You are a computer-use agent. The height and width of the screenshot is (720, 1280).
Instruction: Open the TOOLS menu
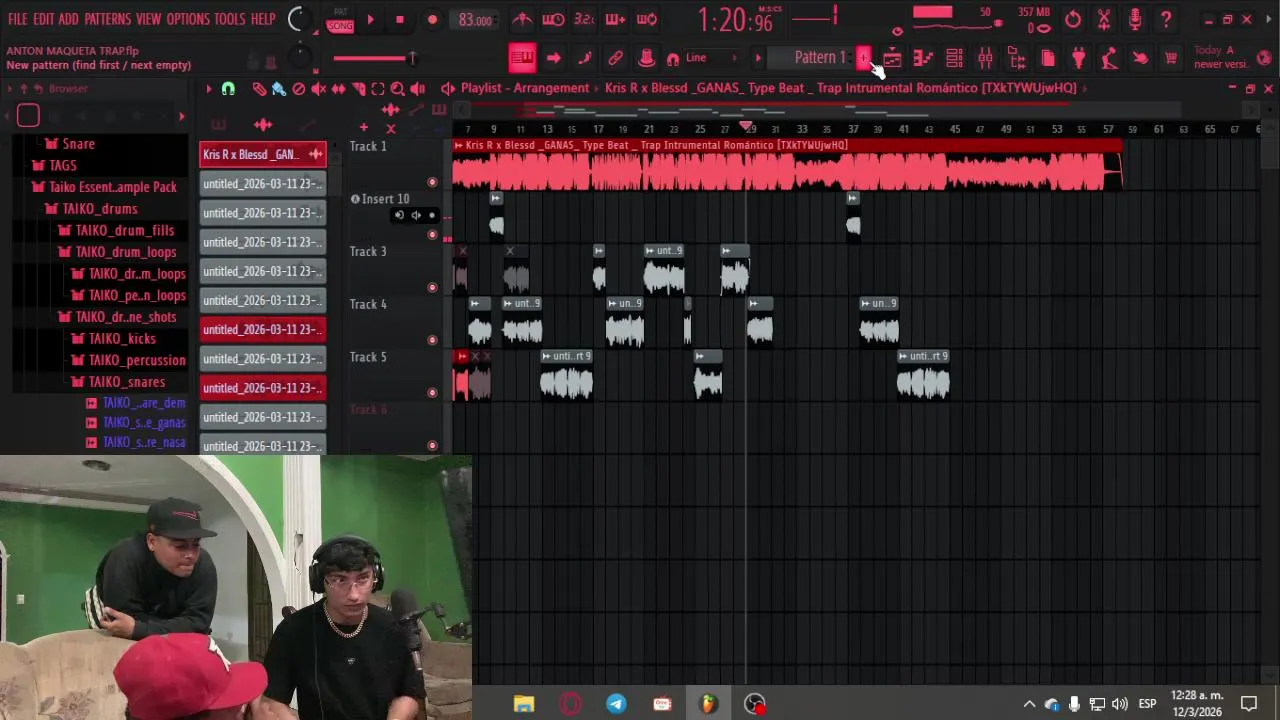(229, 19)
